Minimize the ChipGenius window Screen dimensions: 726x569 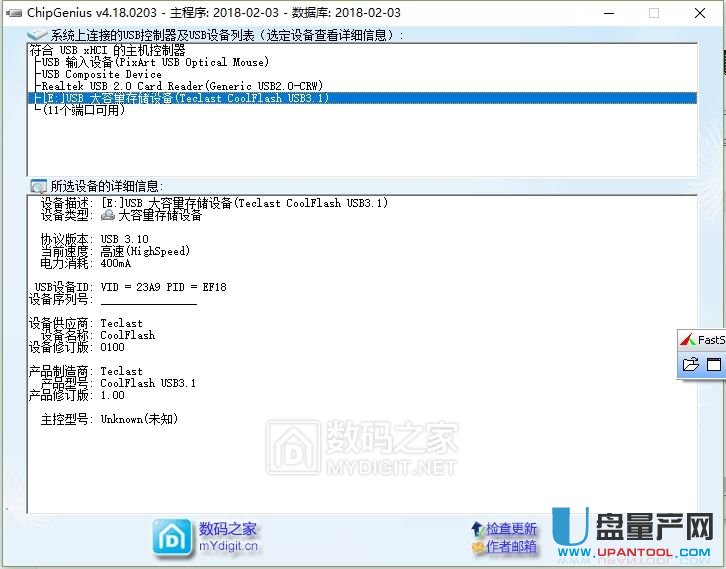click(608, 13)
